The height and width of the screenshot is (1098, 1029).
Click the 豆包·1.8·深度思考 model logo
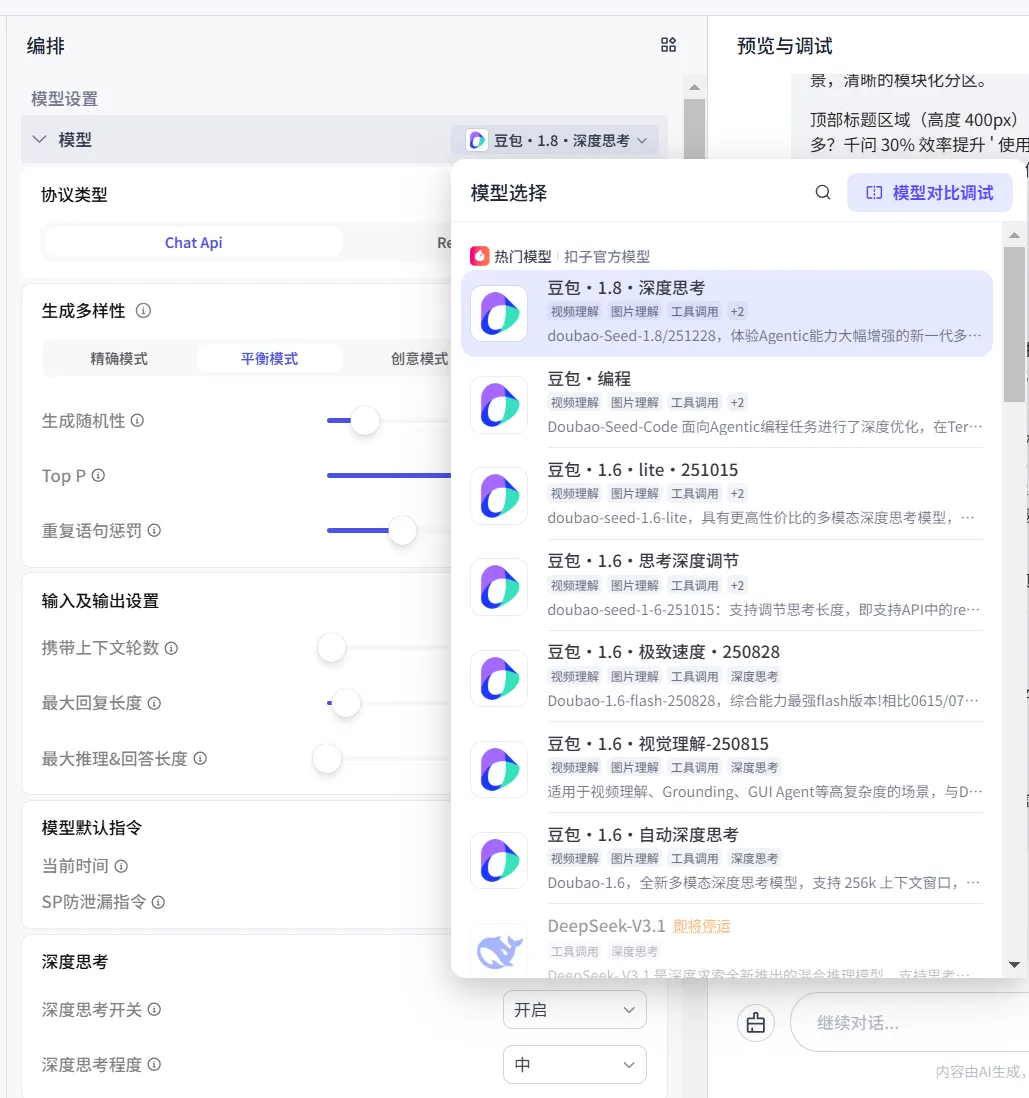[x=499, y=314]
